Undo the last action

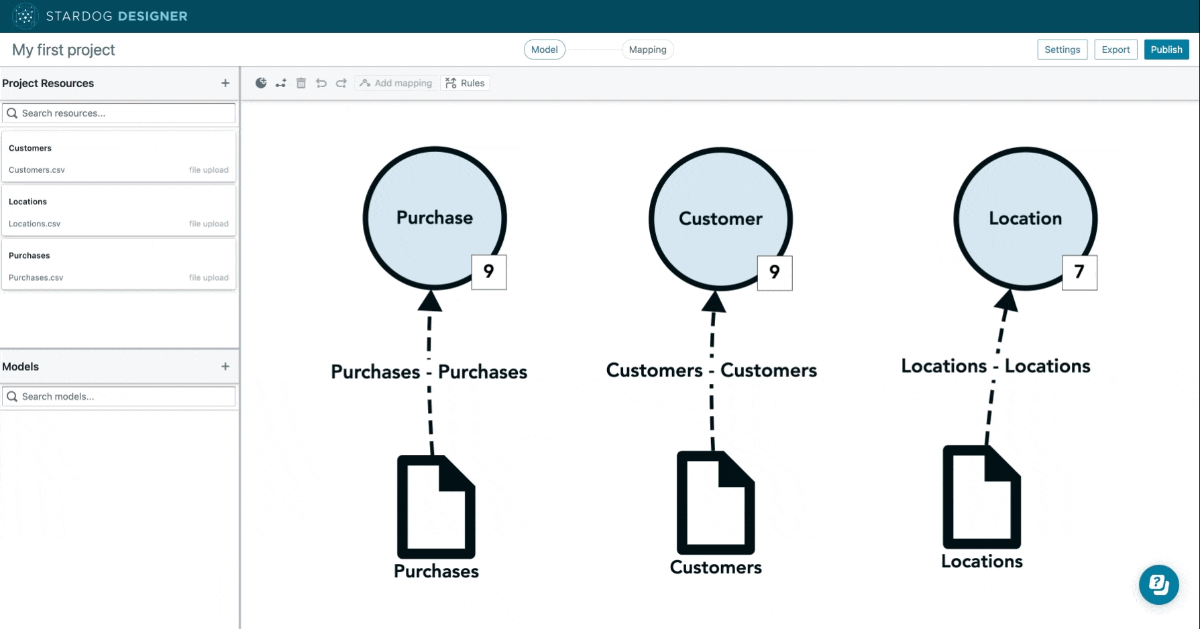[x=321, y=83]
